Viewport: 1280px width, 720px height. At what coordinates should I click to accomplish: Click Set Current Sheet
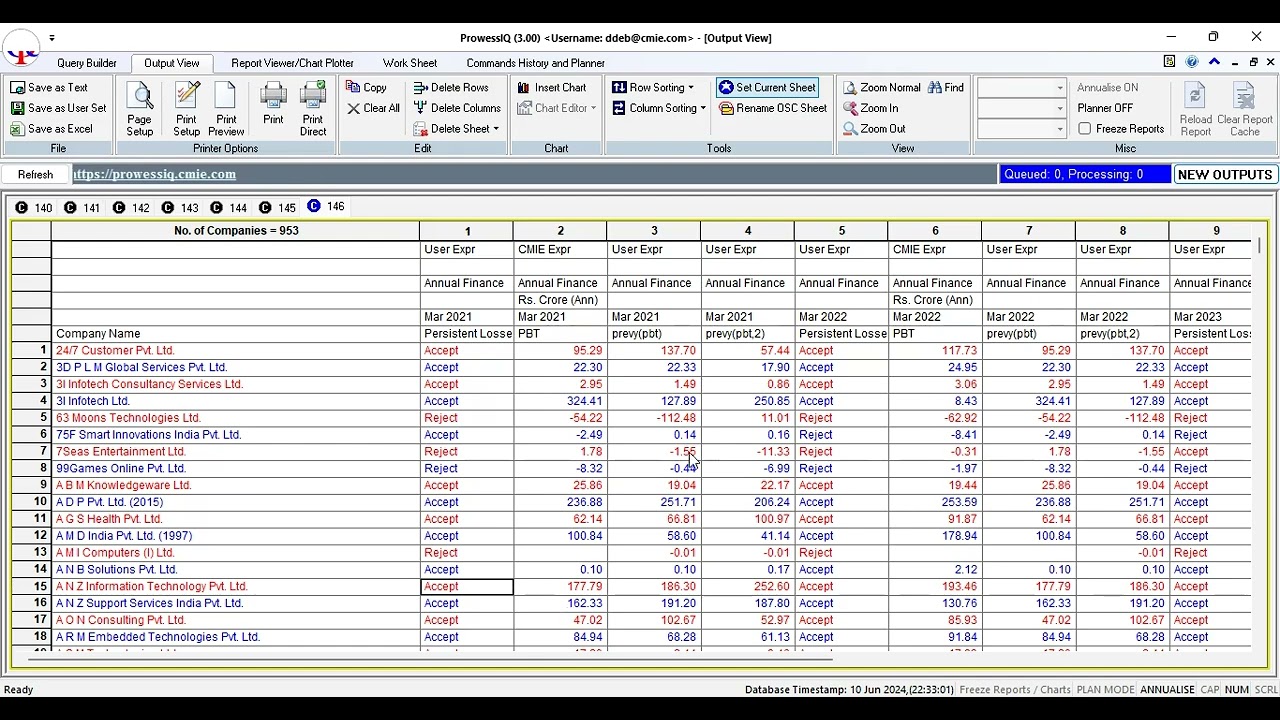tap(767, 88)
